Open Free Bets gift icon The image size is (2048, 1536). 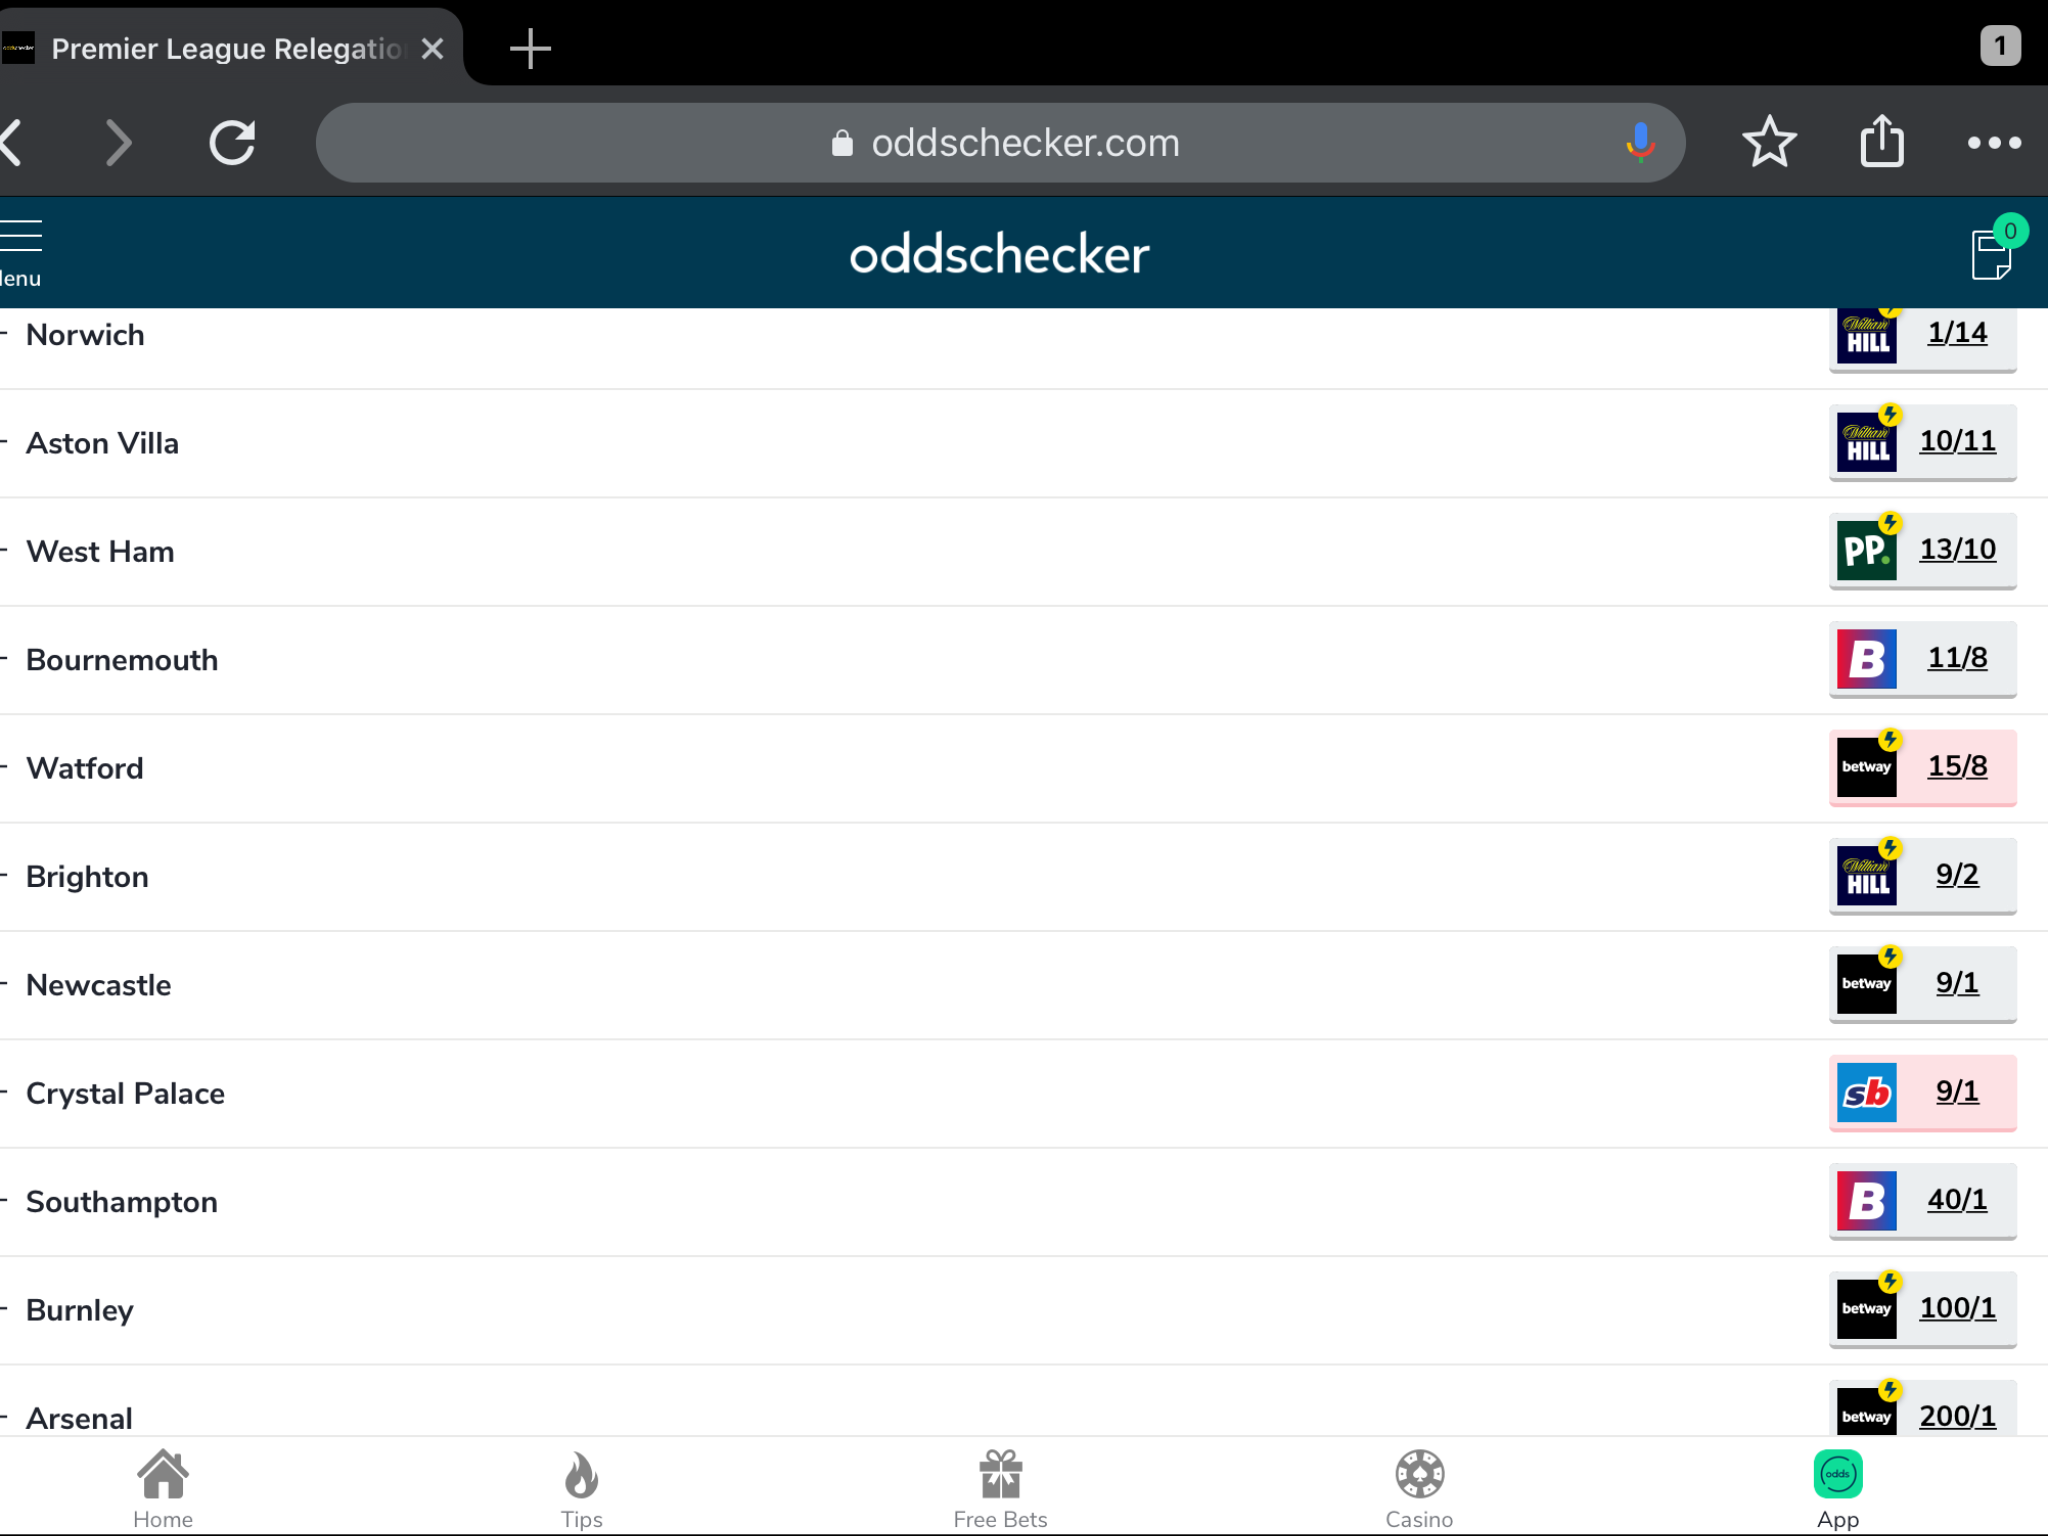1000,1489
